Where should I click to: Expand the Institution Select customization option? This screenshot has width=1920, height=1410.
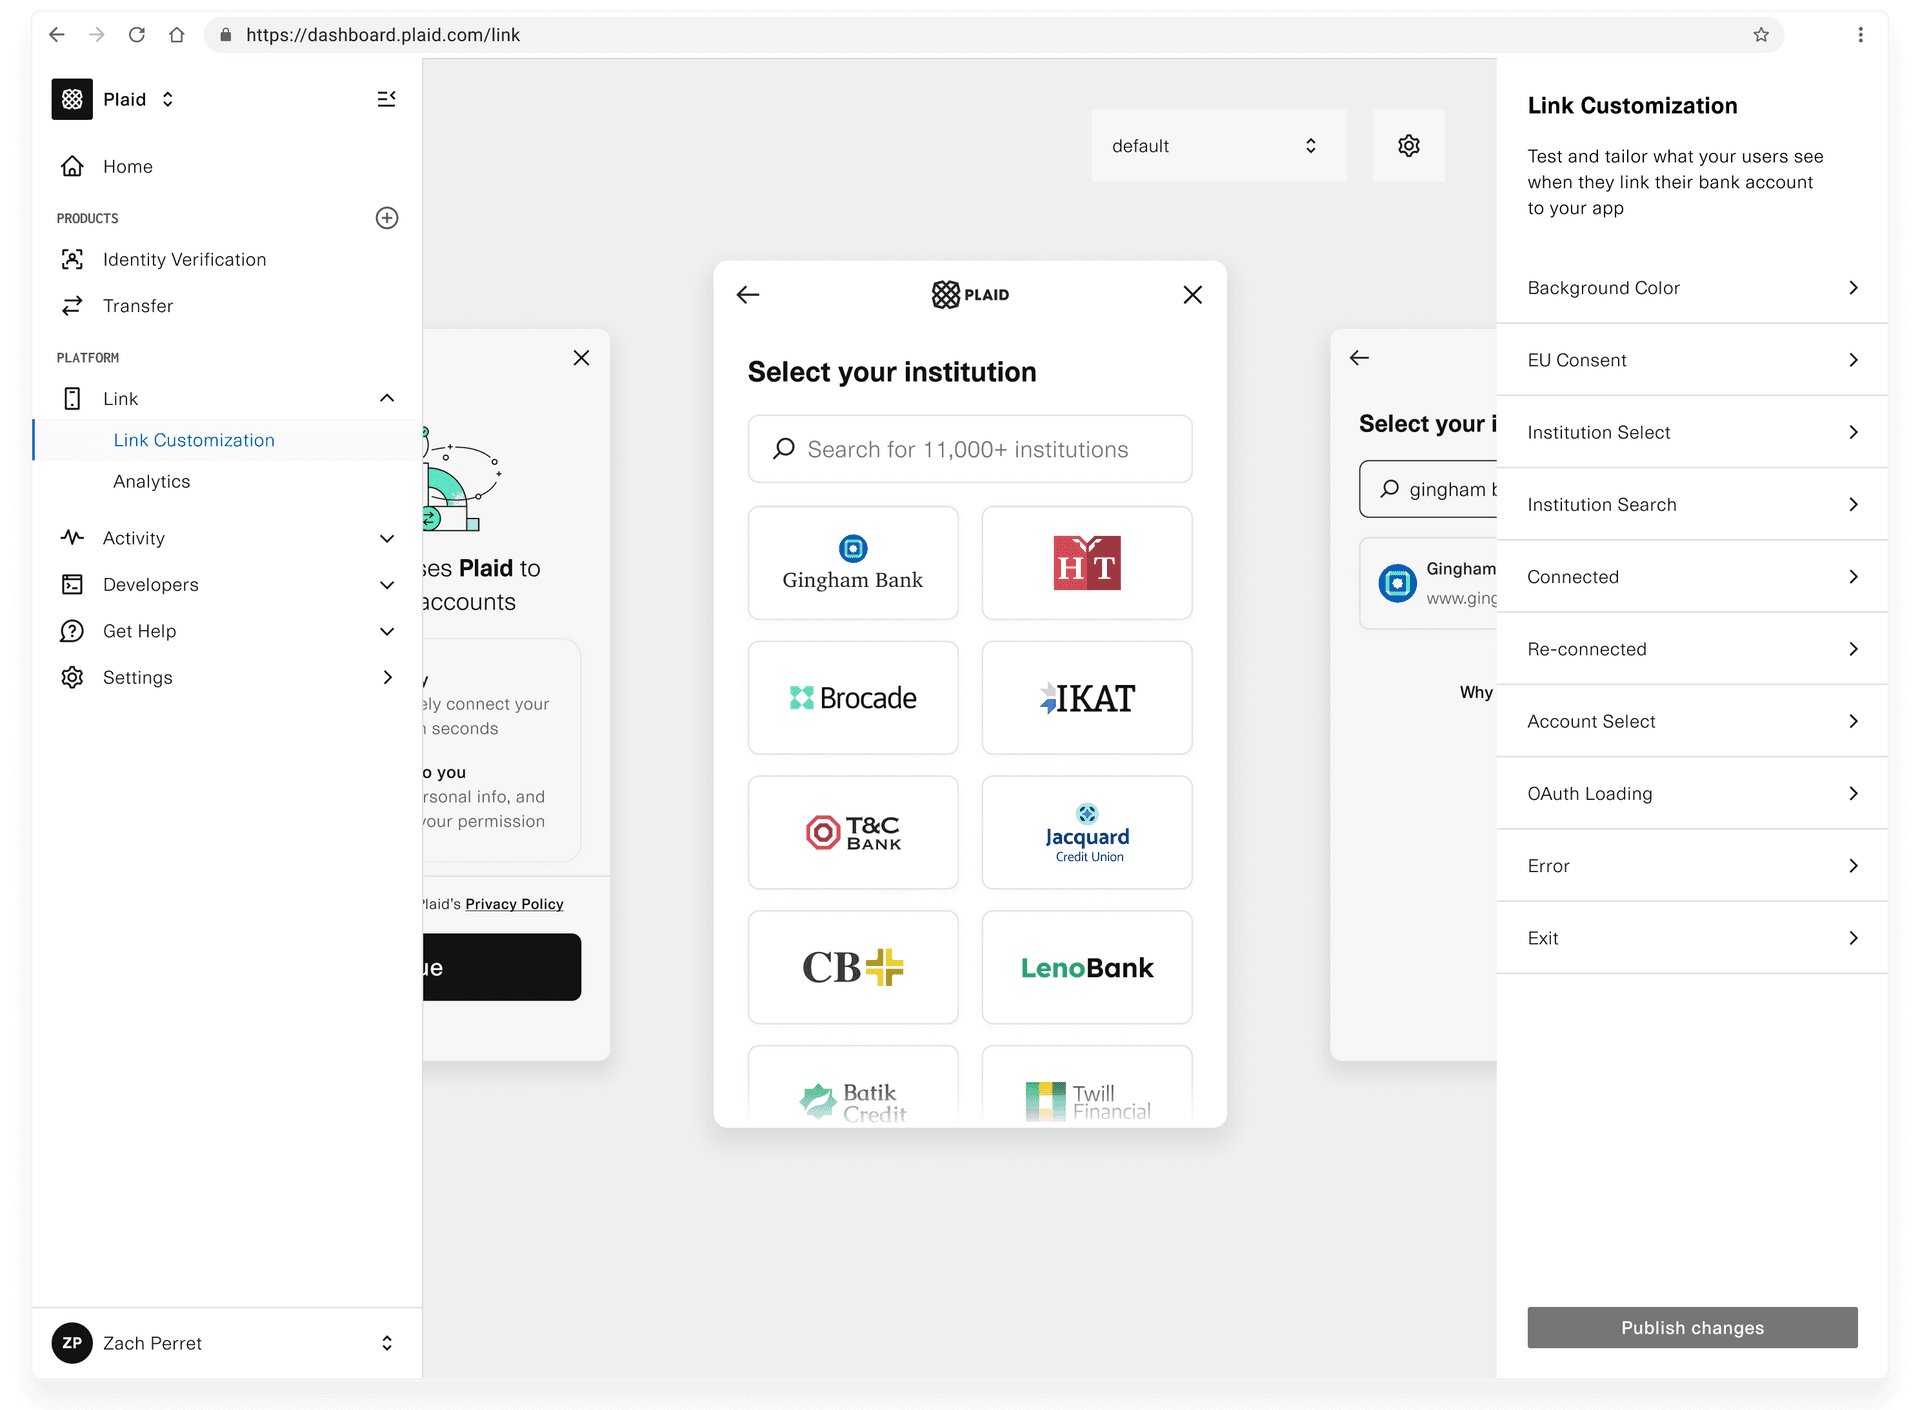(x=1692, y=432)
